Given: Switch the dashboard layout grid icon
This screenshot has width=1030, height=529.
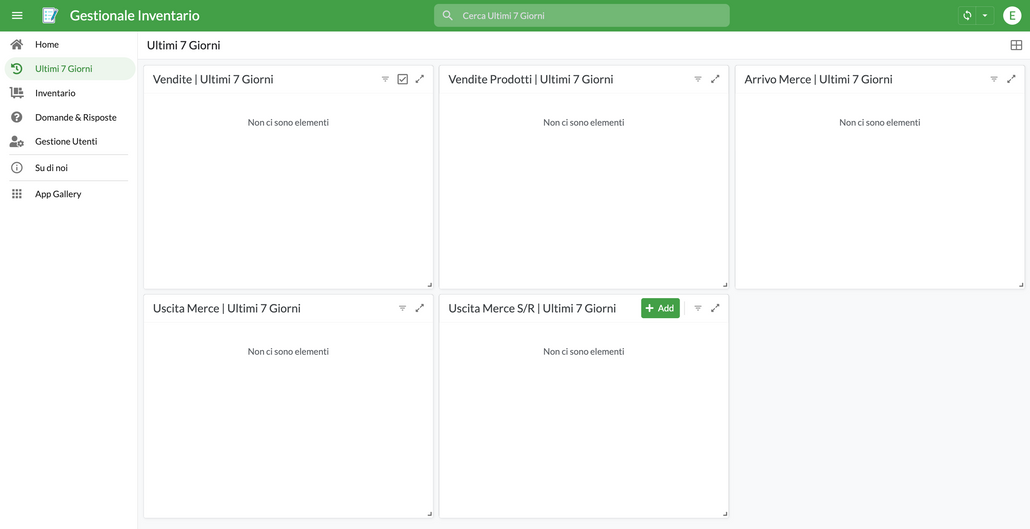Looking at the screenshot, I should [x=1016, y=45].
